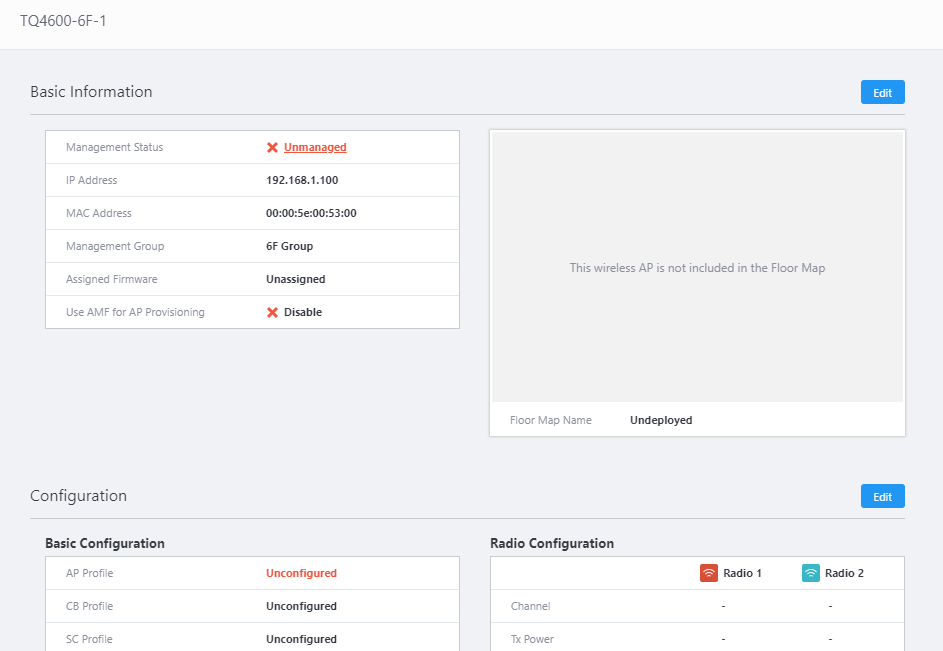Click the red Radio 1 wifi icon
Screen dimensions: 943x651
[709, 573]
